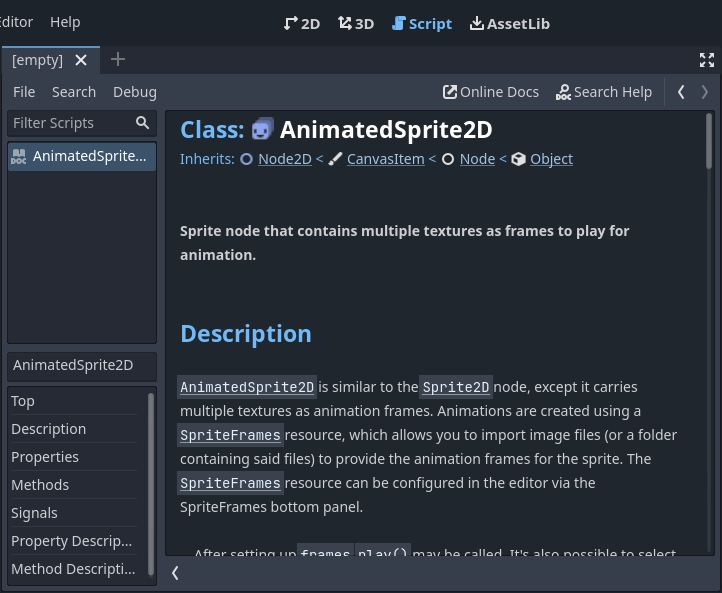Image resolution: width=722 pixels, height=593 pixels.
Task: Switch to the 3D workspace
Action: 356,23
